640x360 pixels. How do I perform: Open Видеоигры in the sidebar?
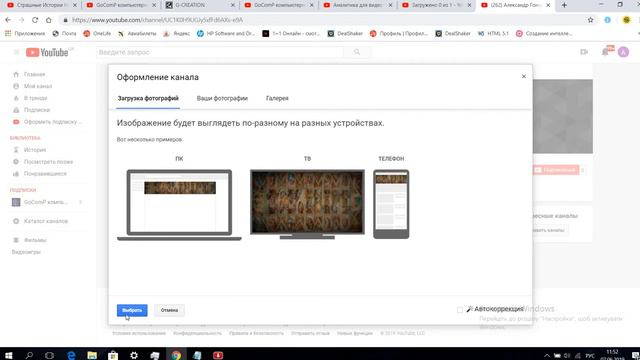[x=27, y=252]
